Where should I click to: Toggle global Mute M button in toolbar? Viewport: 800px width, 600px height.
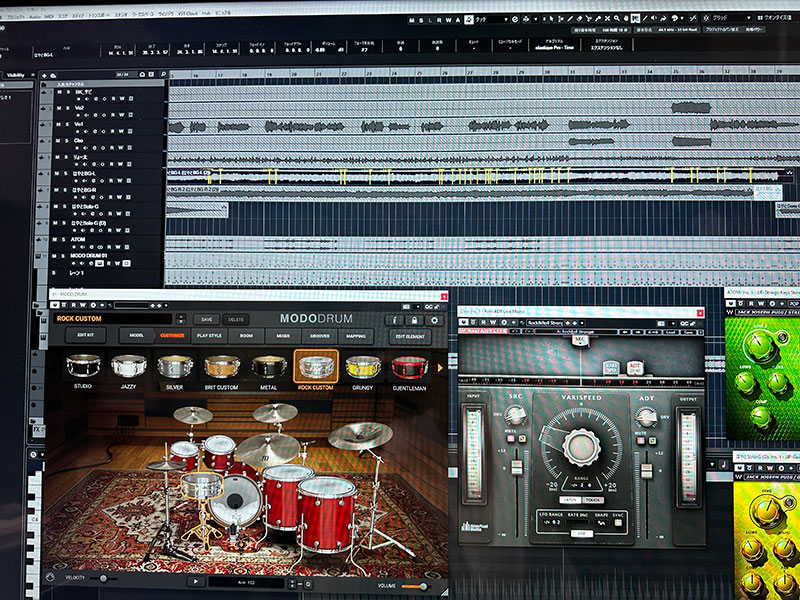[x=411, y=20]
